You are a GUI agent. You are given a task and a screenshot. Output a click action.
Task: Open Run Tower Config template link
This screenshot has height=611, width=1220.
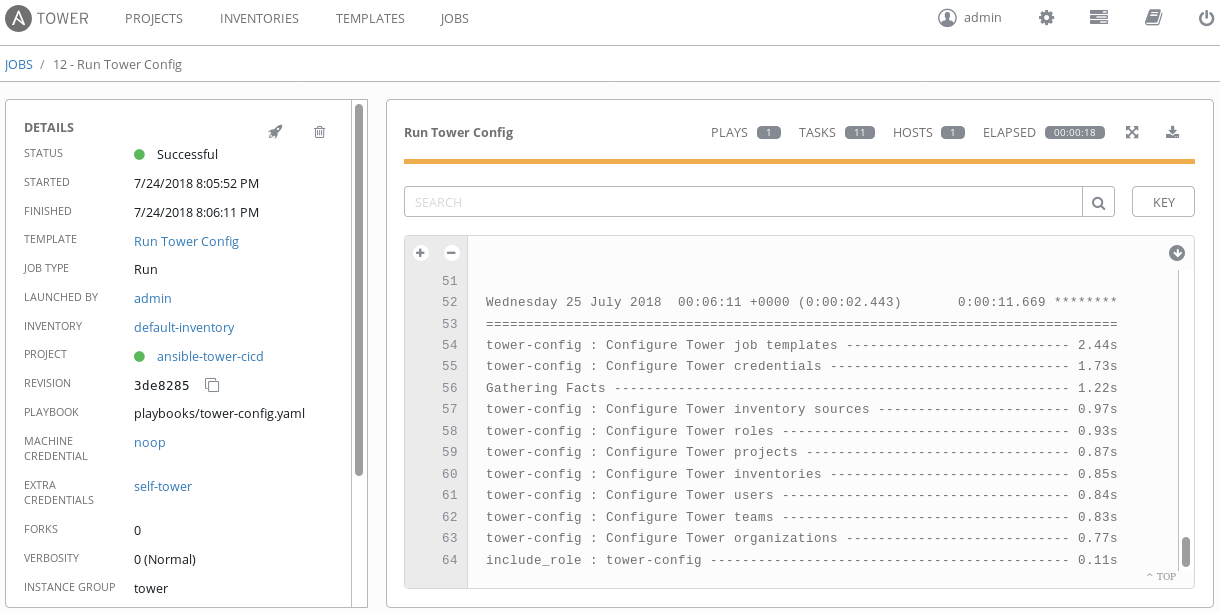(x=186, y=241)
